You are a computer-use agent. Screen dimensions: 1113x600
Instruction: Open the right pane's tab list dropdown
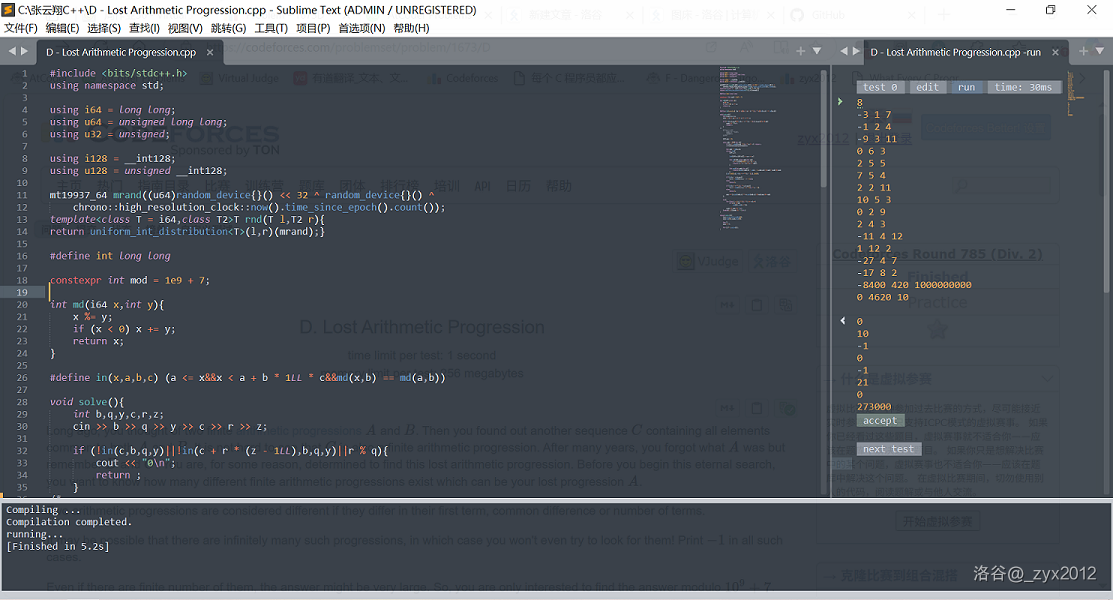[x=1099, y=51]
